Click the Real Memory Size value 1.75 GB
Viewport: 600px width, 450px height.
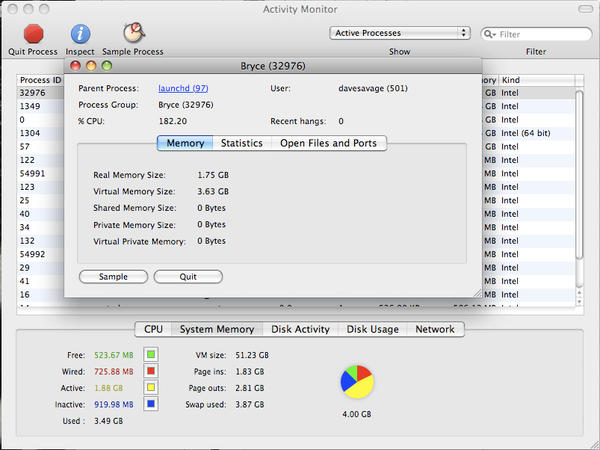tap(213, 175)
